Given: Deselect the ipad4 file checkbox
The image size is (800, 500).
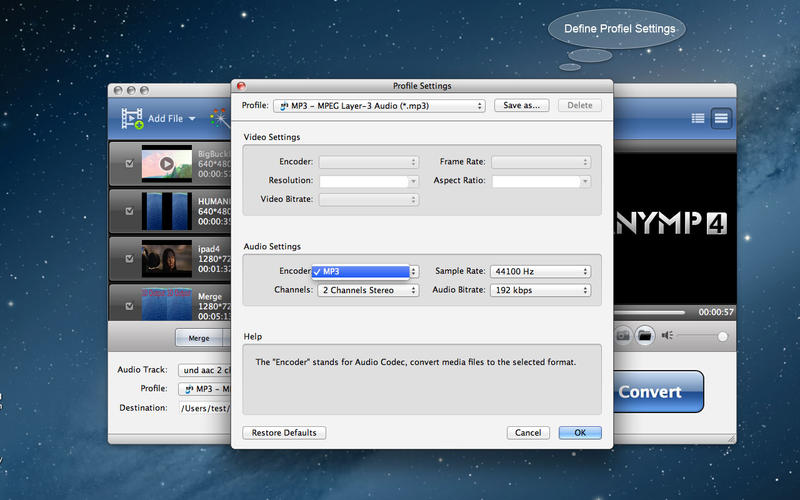Looking at the screenshot, I should [x=129, y=258].
